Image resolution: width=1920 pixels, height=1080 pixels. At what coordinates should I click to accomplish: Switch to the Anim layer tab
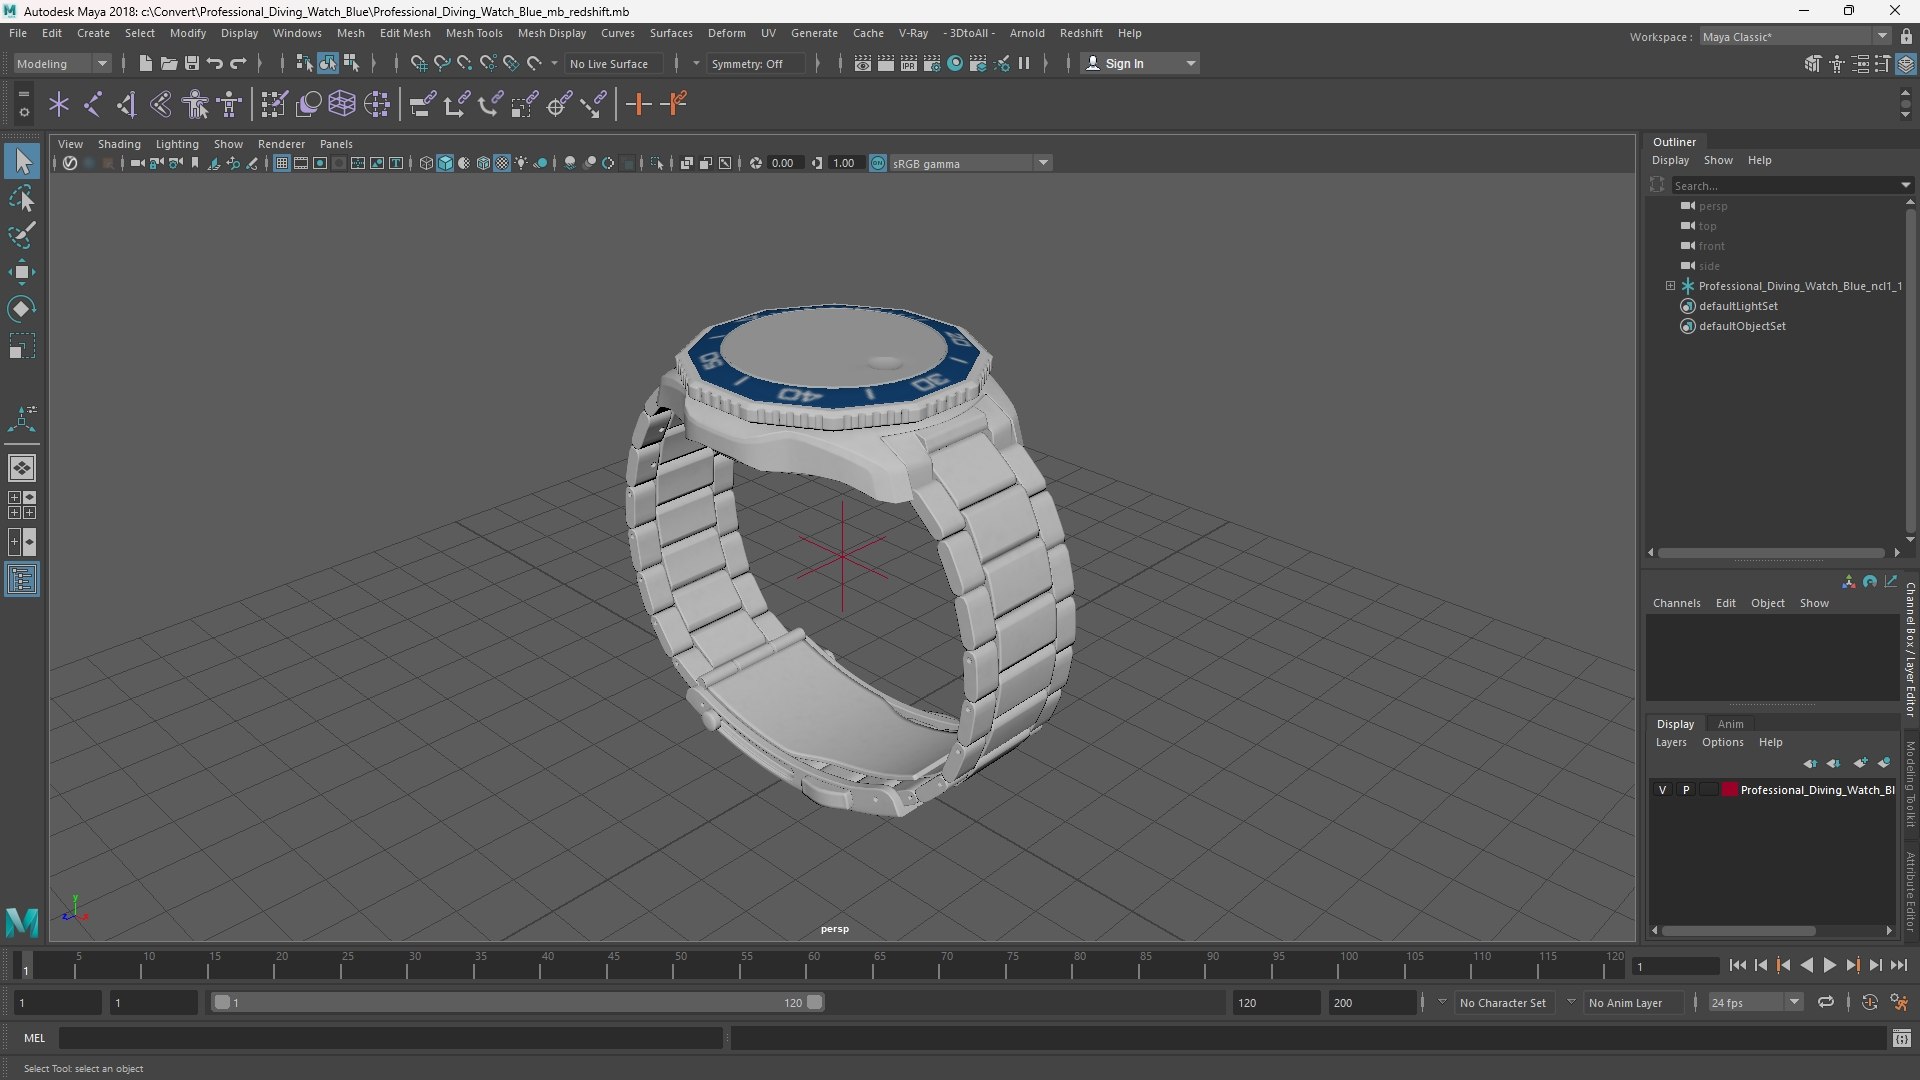pos(1730,724)
